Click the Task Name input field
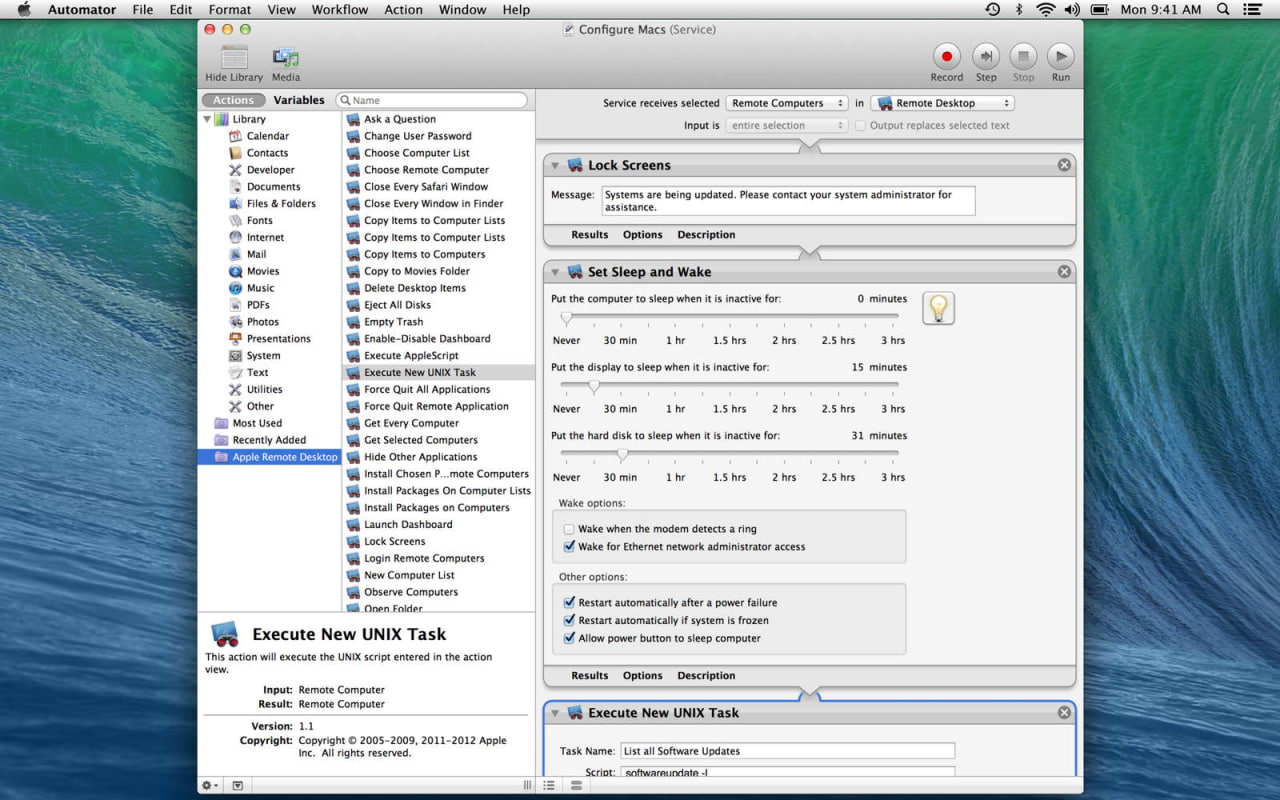Image resolution: width=1280 pixels, height=800 pixels. [787, 751]
